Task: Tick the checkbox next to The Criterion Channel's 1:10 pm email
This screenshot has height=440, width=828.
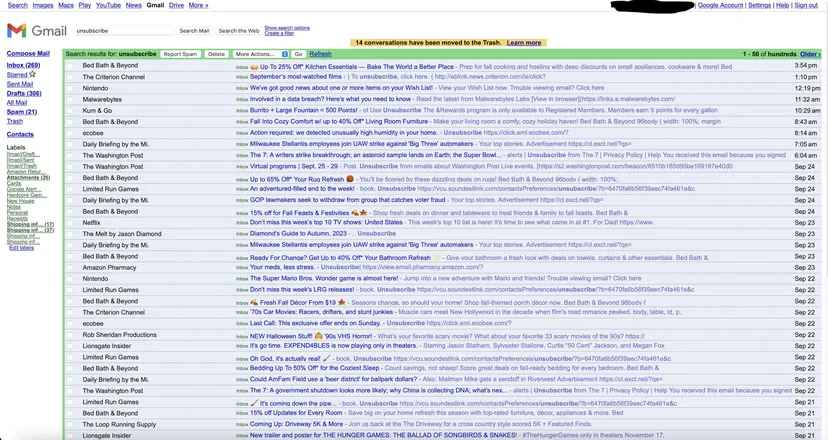Action: pos(70,77)
